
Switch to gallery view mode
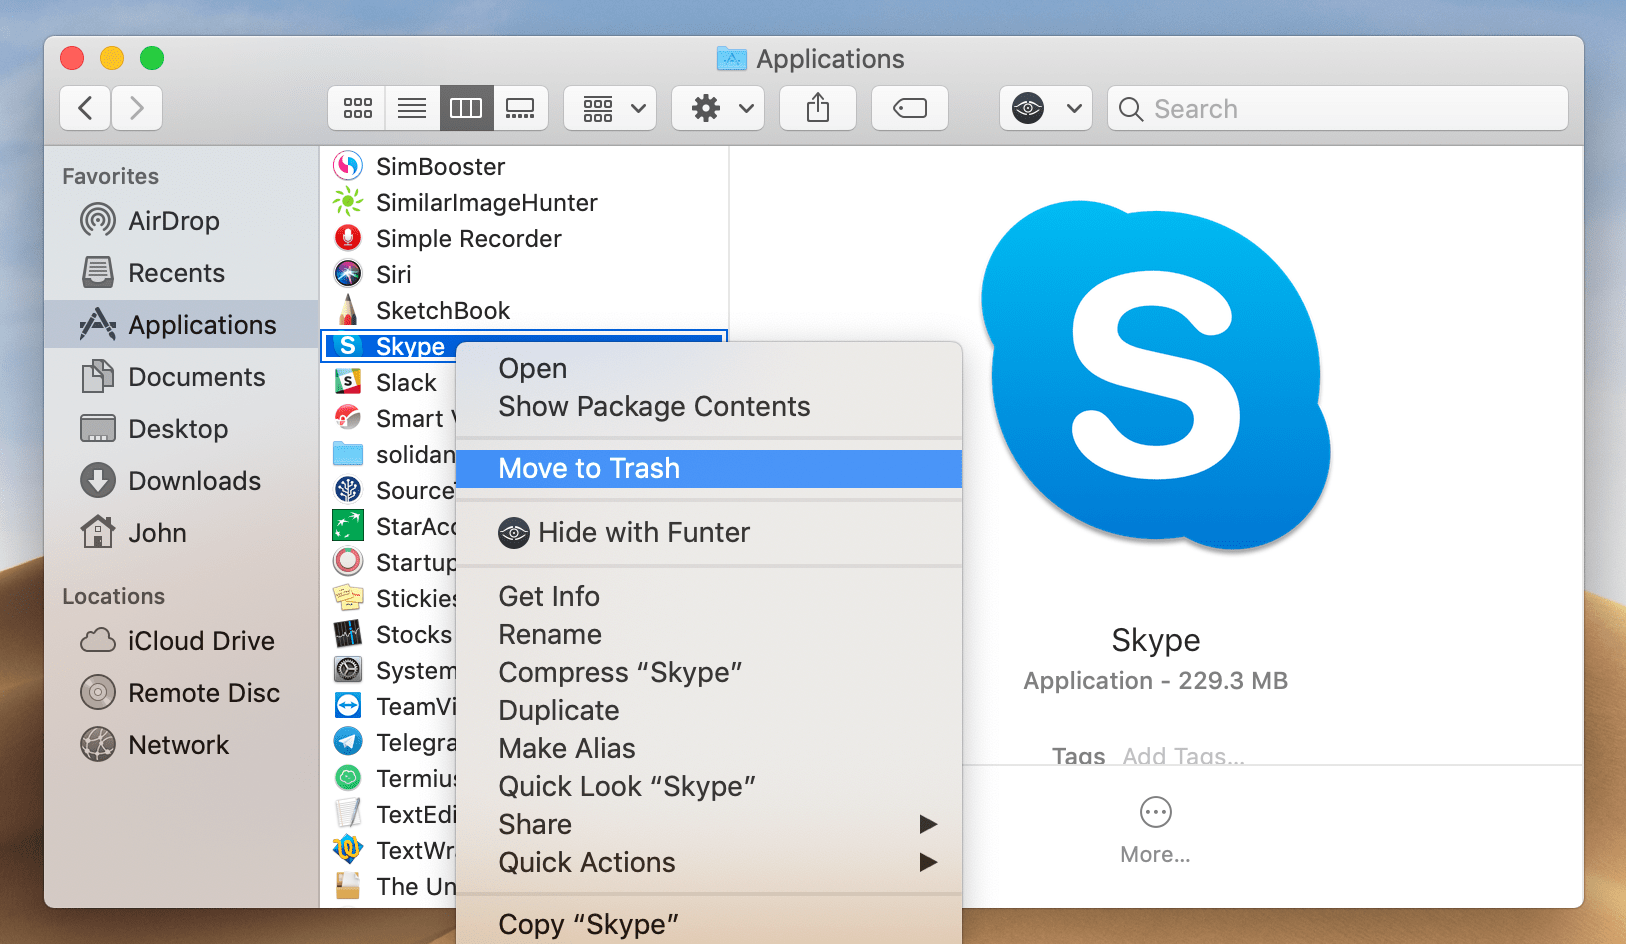tap(520, 108)
